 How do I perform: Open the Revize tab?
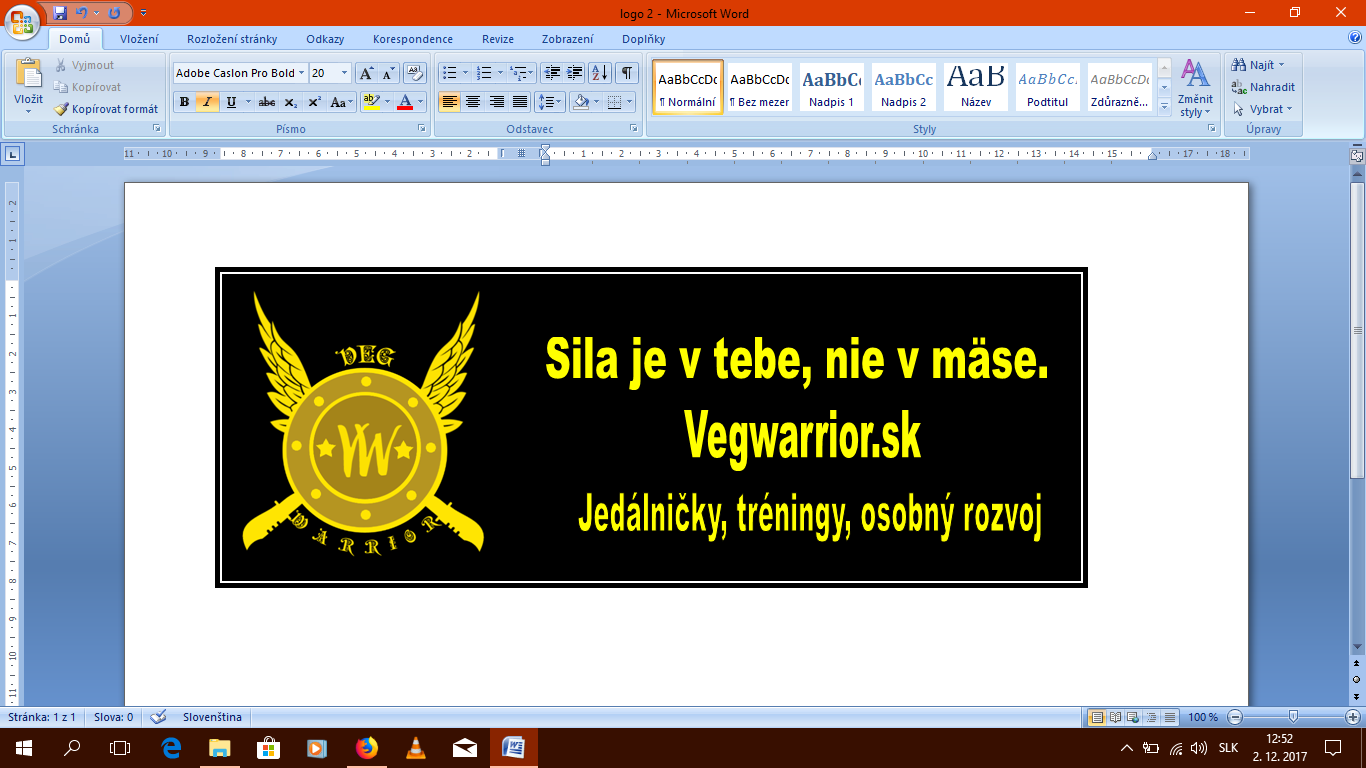coord(498,39)
